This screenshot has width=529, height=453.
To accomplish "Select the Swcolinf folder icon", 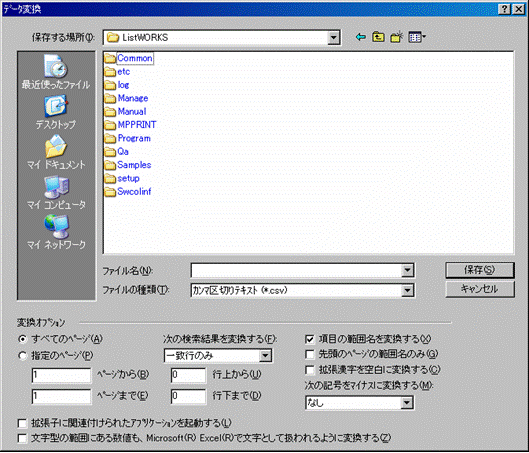I will [110, 192].
